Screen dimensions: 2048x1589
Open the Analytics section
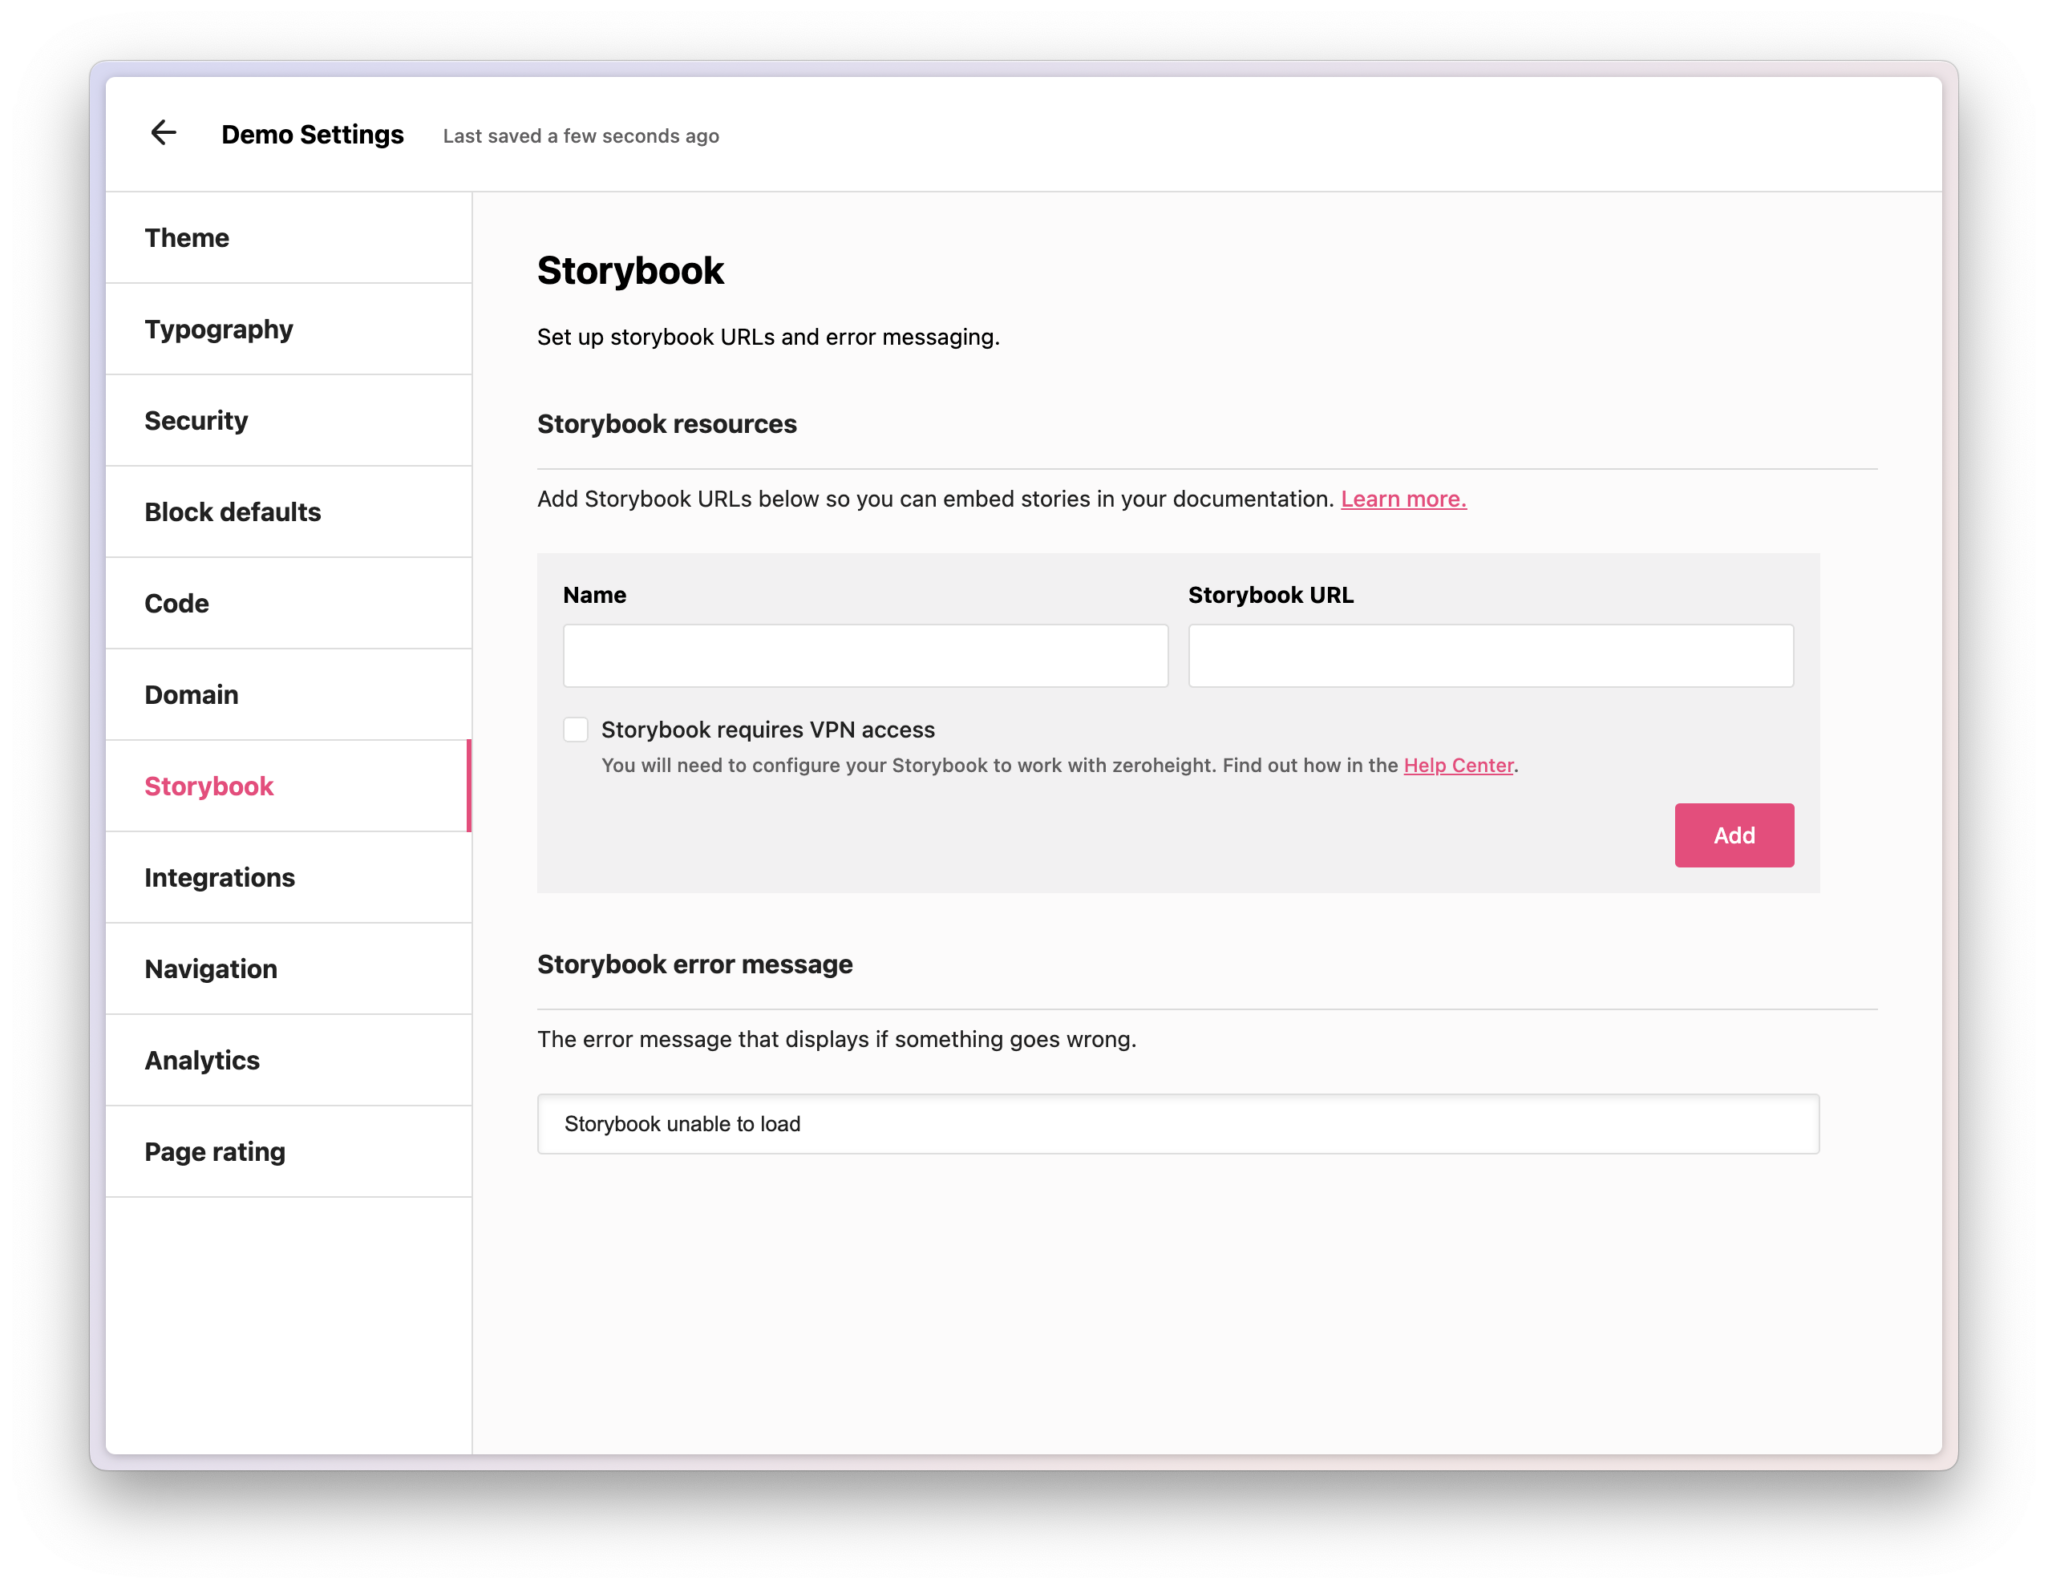(288, 1061)
